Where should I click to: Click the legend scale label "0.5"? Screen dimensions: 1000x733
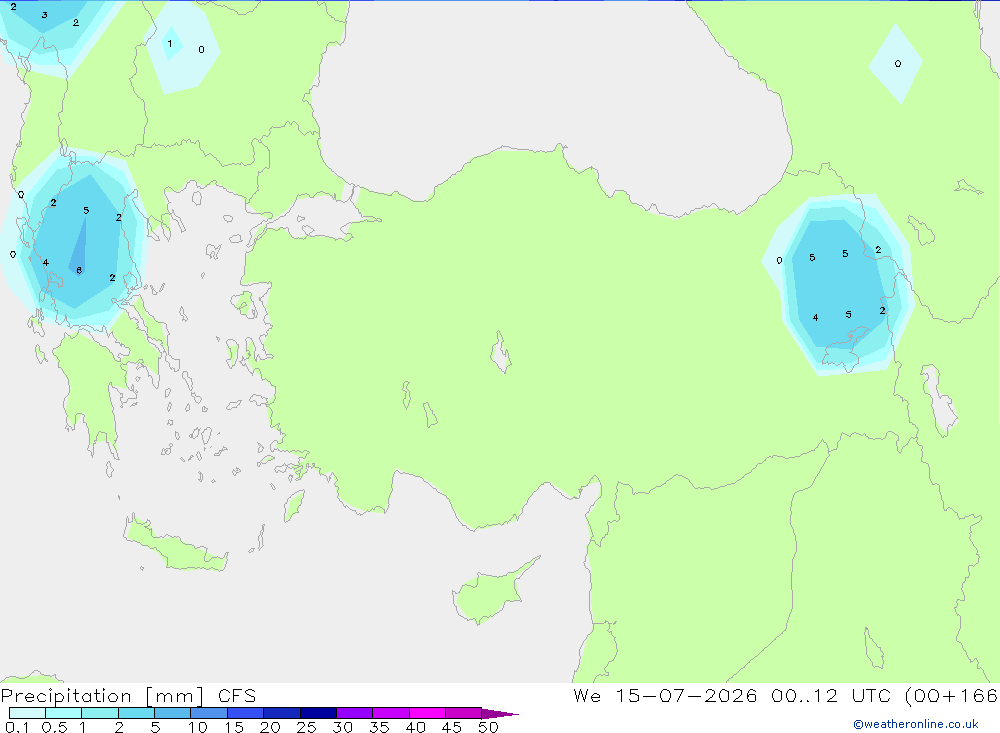54,727
